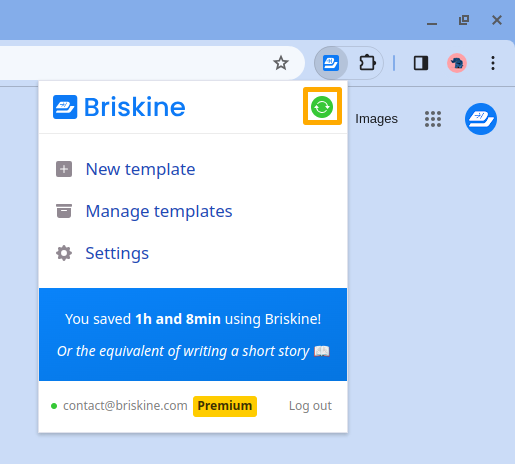
Task: Bookmark this page with the star icon
Action: (x=281, y=63)
